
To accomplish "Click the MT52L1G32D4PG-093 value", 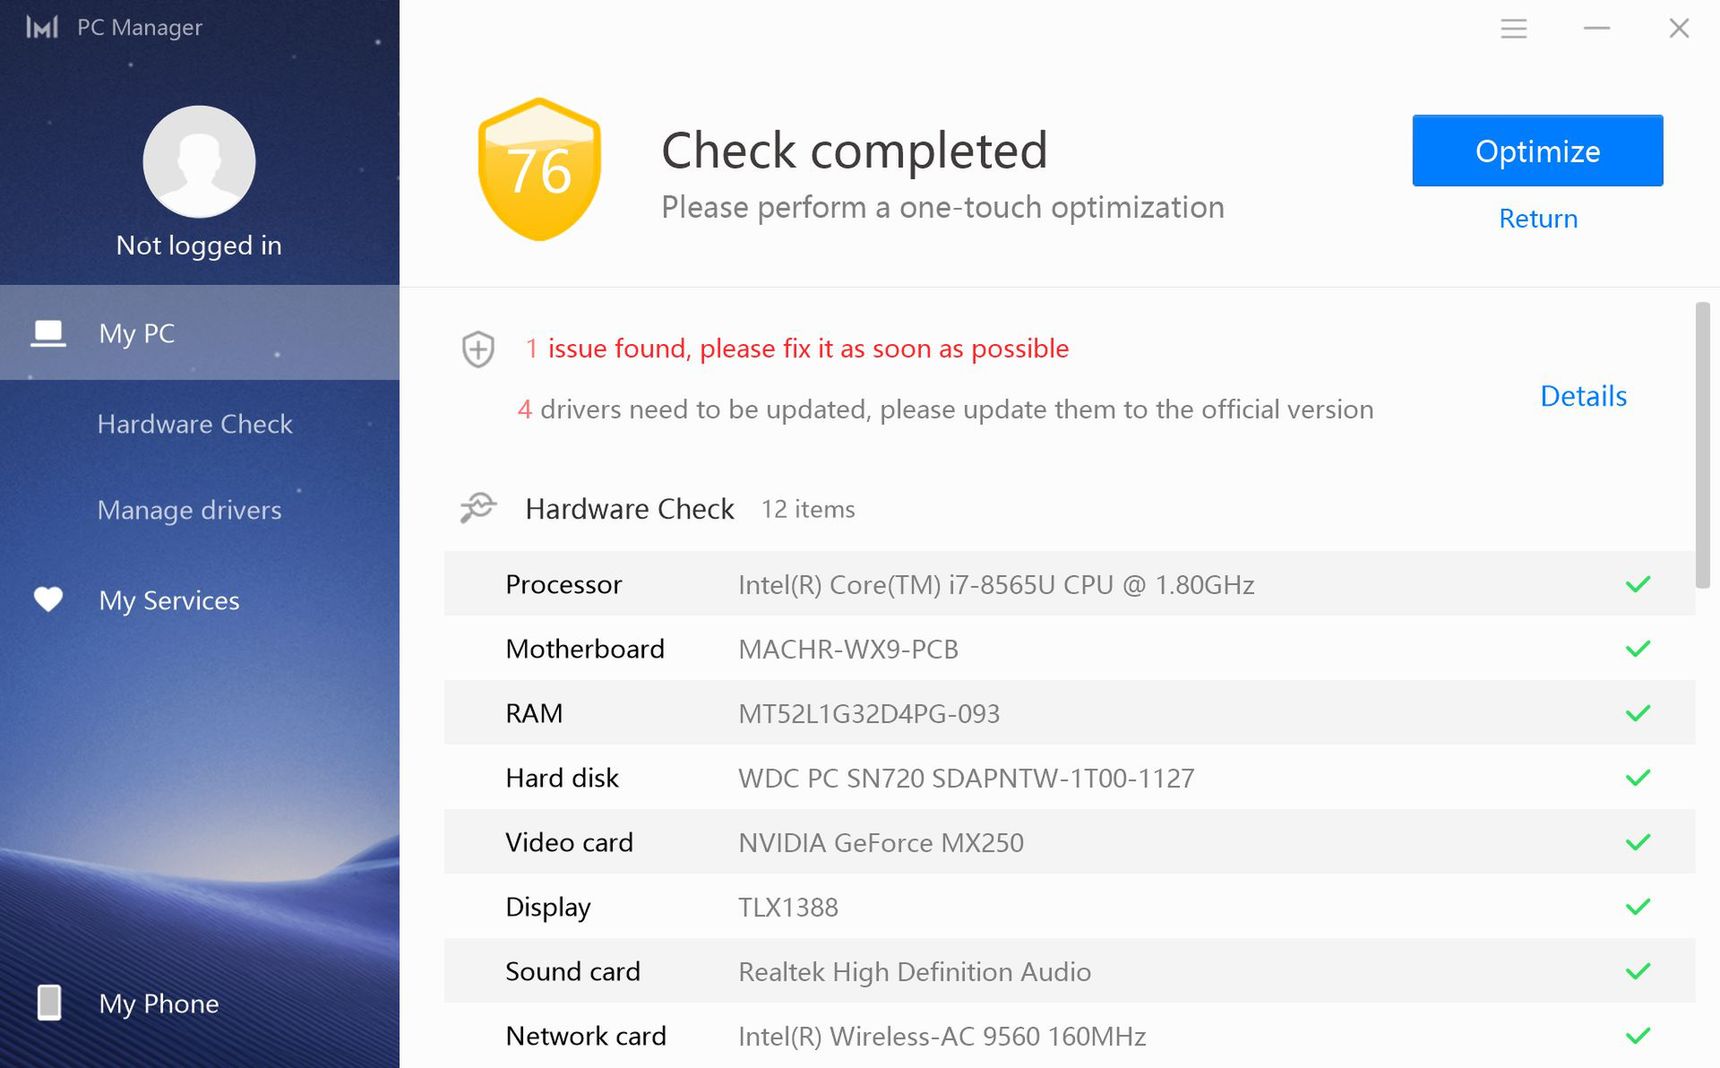I will [869, 713].
